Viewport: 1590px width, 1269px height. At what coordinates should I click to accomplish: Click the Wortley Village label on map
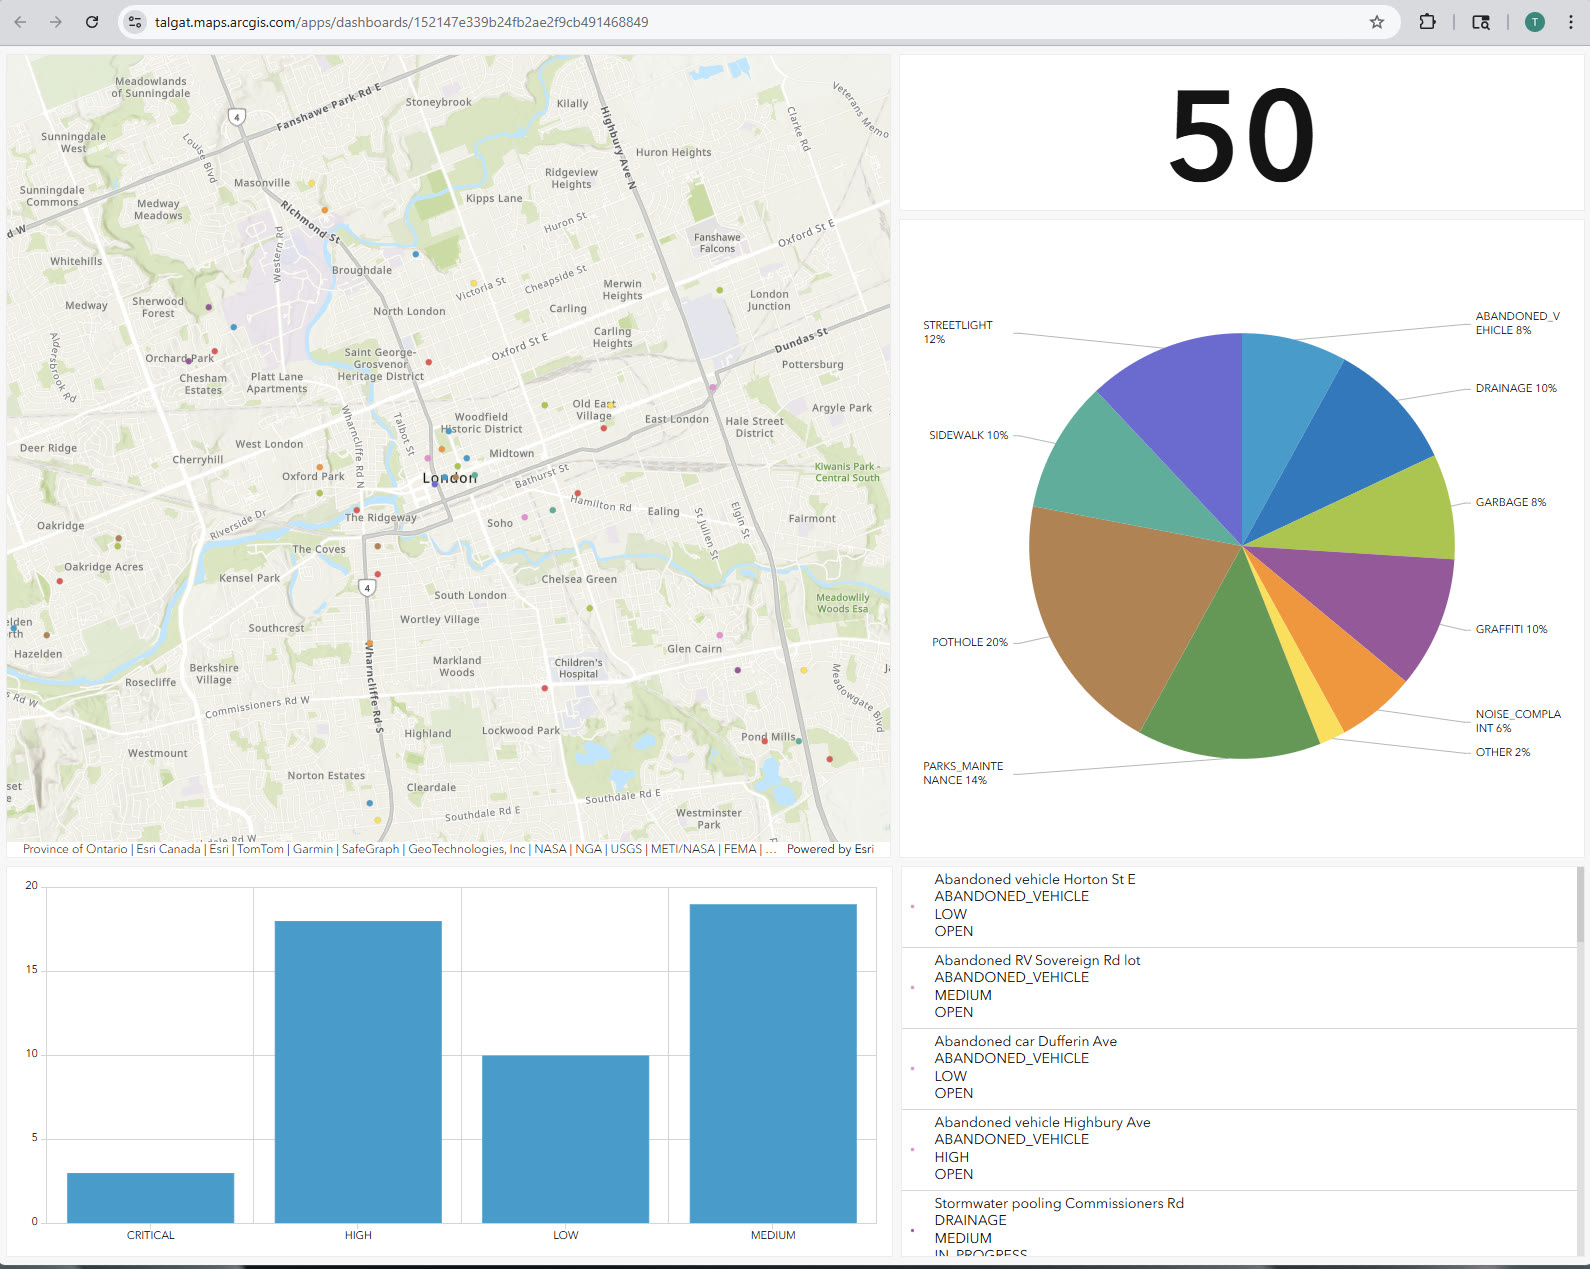pos(439,619)
